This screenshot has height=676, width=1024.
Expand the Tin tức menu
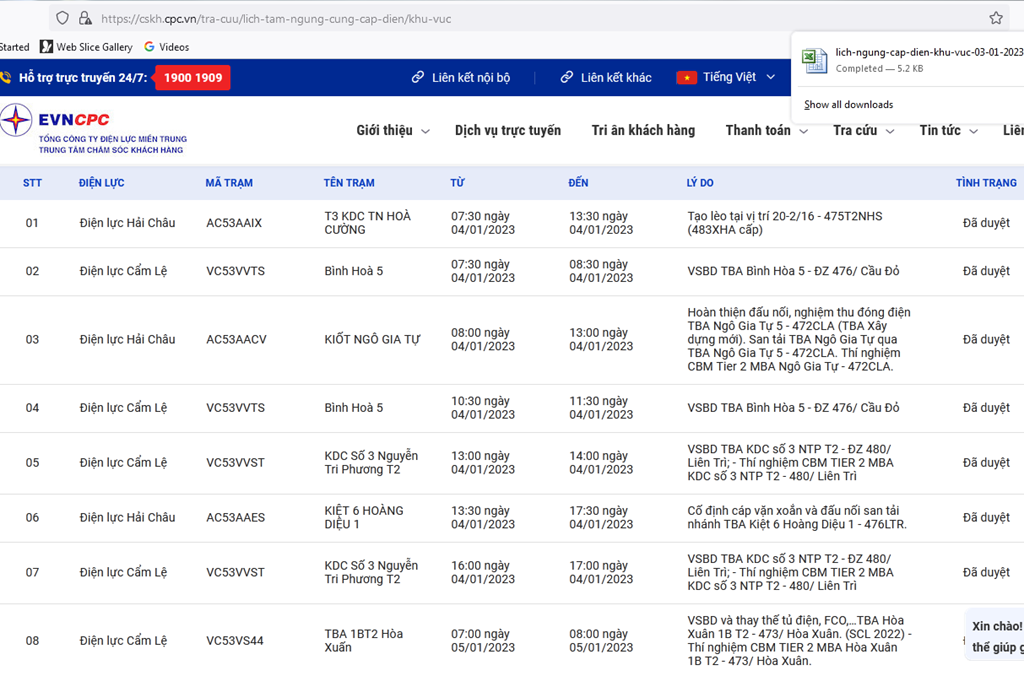pyautogui.click(x=948, y=131)
